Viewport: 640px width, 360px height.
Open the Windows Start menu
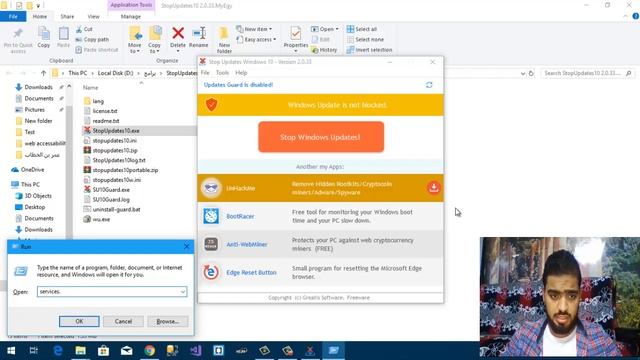[11, 351]
